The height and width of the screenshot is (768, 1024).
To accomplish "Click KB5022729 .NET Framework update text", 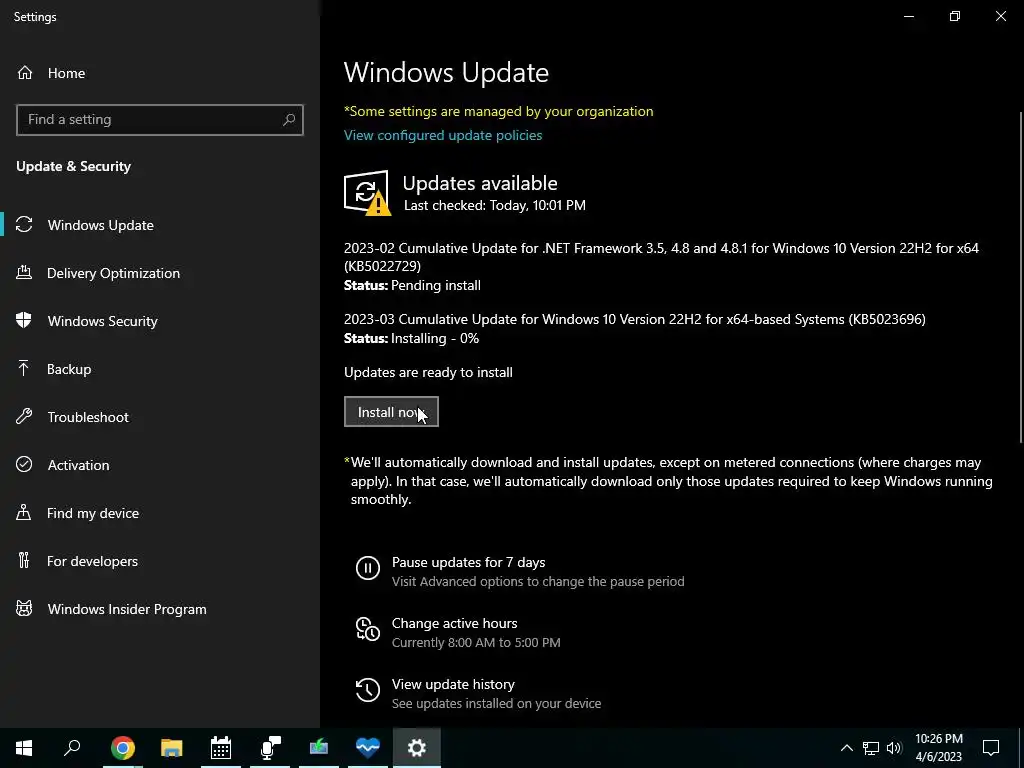I will tap(662, 257).
